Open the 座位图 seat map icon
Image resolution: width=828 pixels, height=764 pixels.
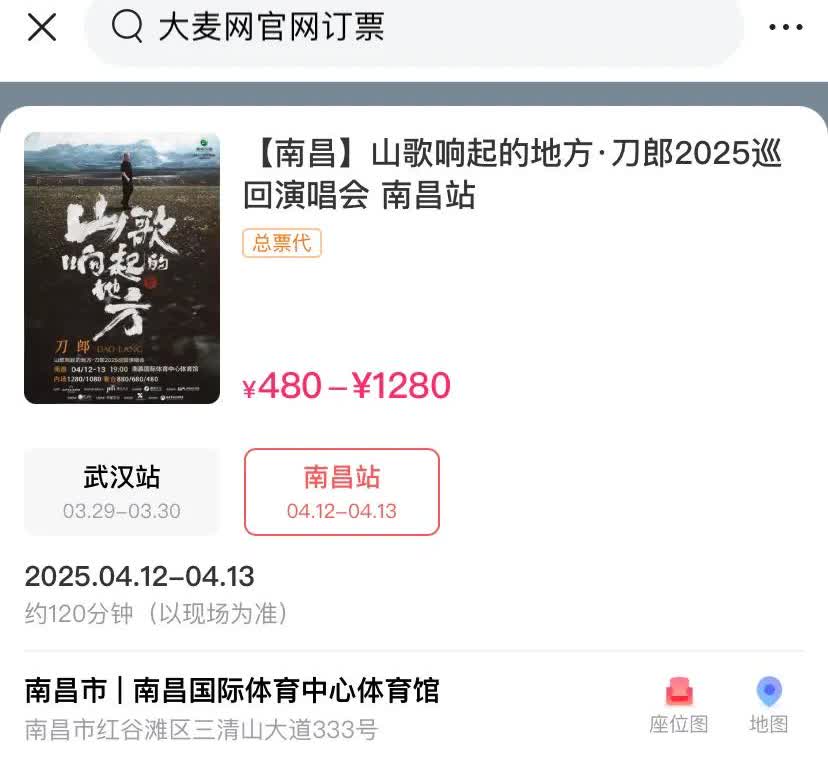tap(679, 691)
